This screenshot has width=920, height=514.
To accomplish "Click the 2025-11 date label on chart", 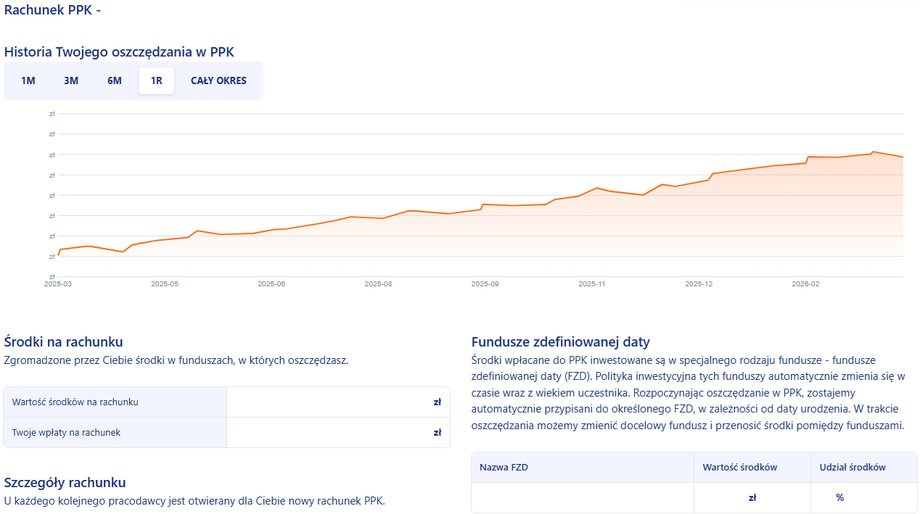I will coord(592,284).
